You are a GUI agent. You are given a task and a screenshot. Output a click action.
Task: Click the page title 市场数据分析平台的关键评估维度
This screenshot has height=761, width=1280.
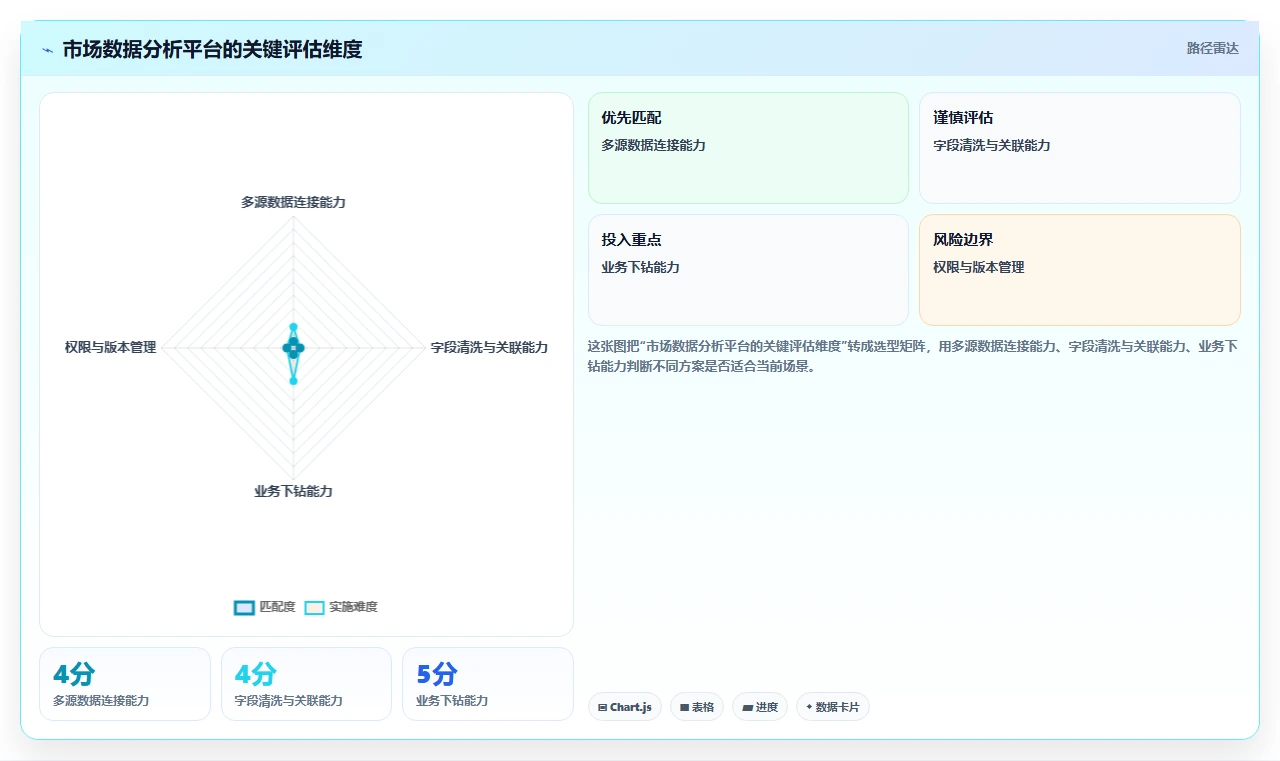[x=212, y=49]
